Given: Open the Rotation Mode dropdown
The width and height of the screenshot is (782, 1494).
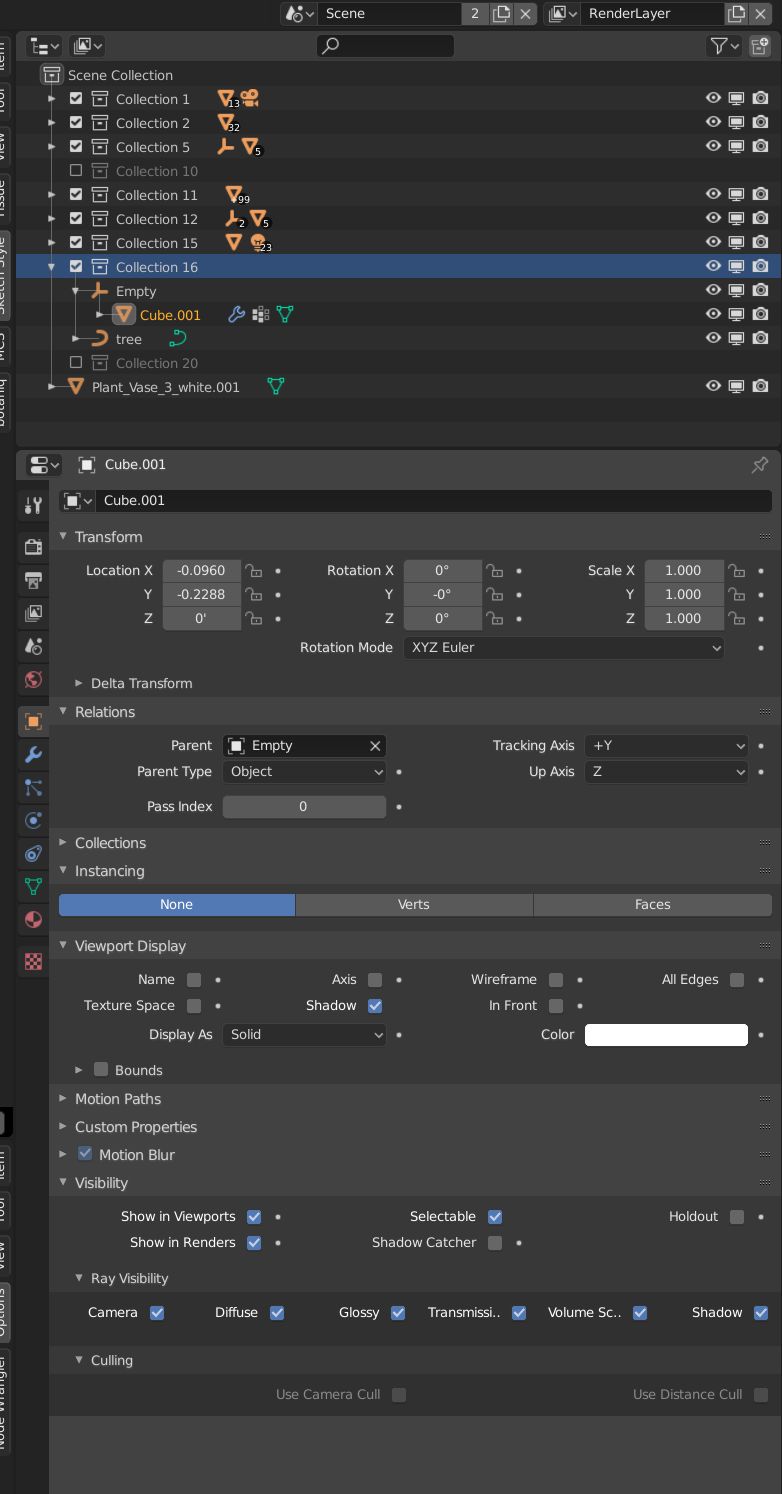Looking at the screenshot, I should [564, 647].
